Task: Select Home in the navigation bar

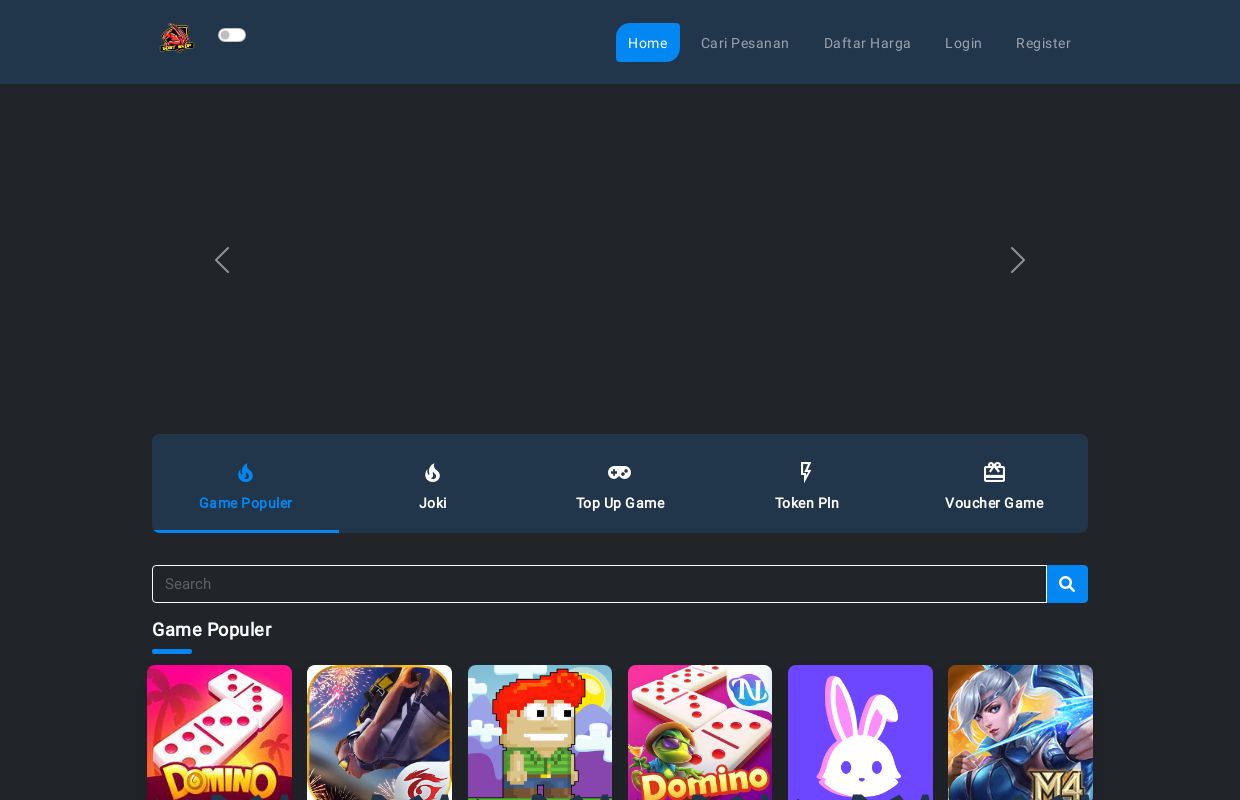Action: [648, 43]
